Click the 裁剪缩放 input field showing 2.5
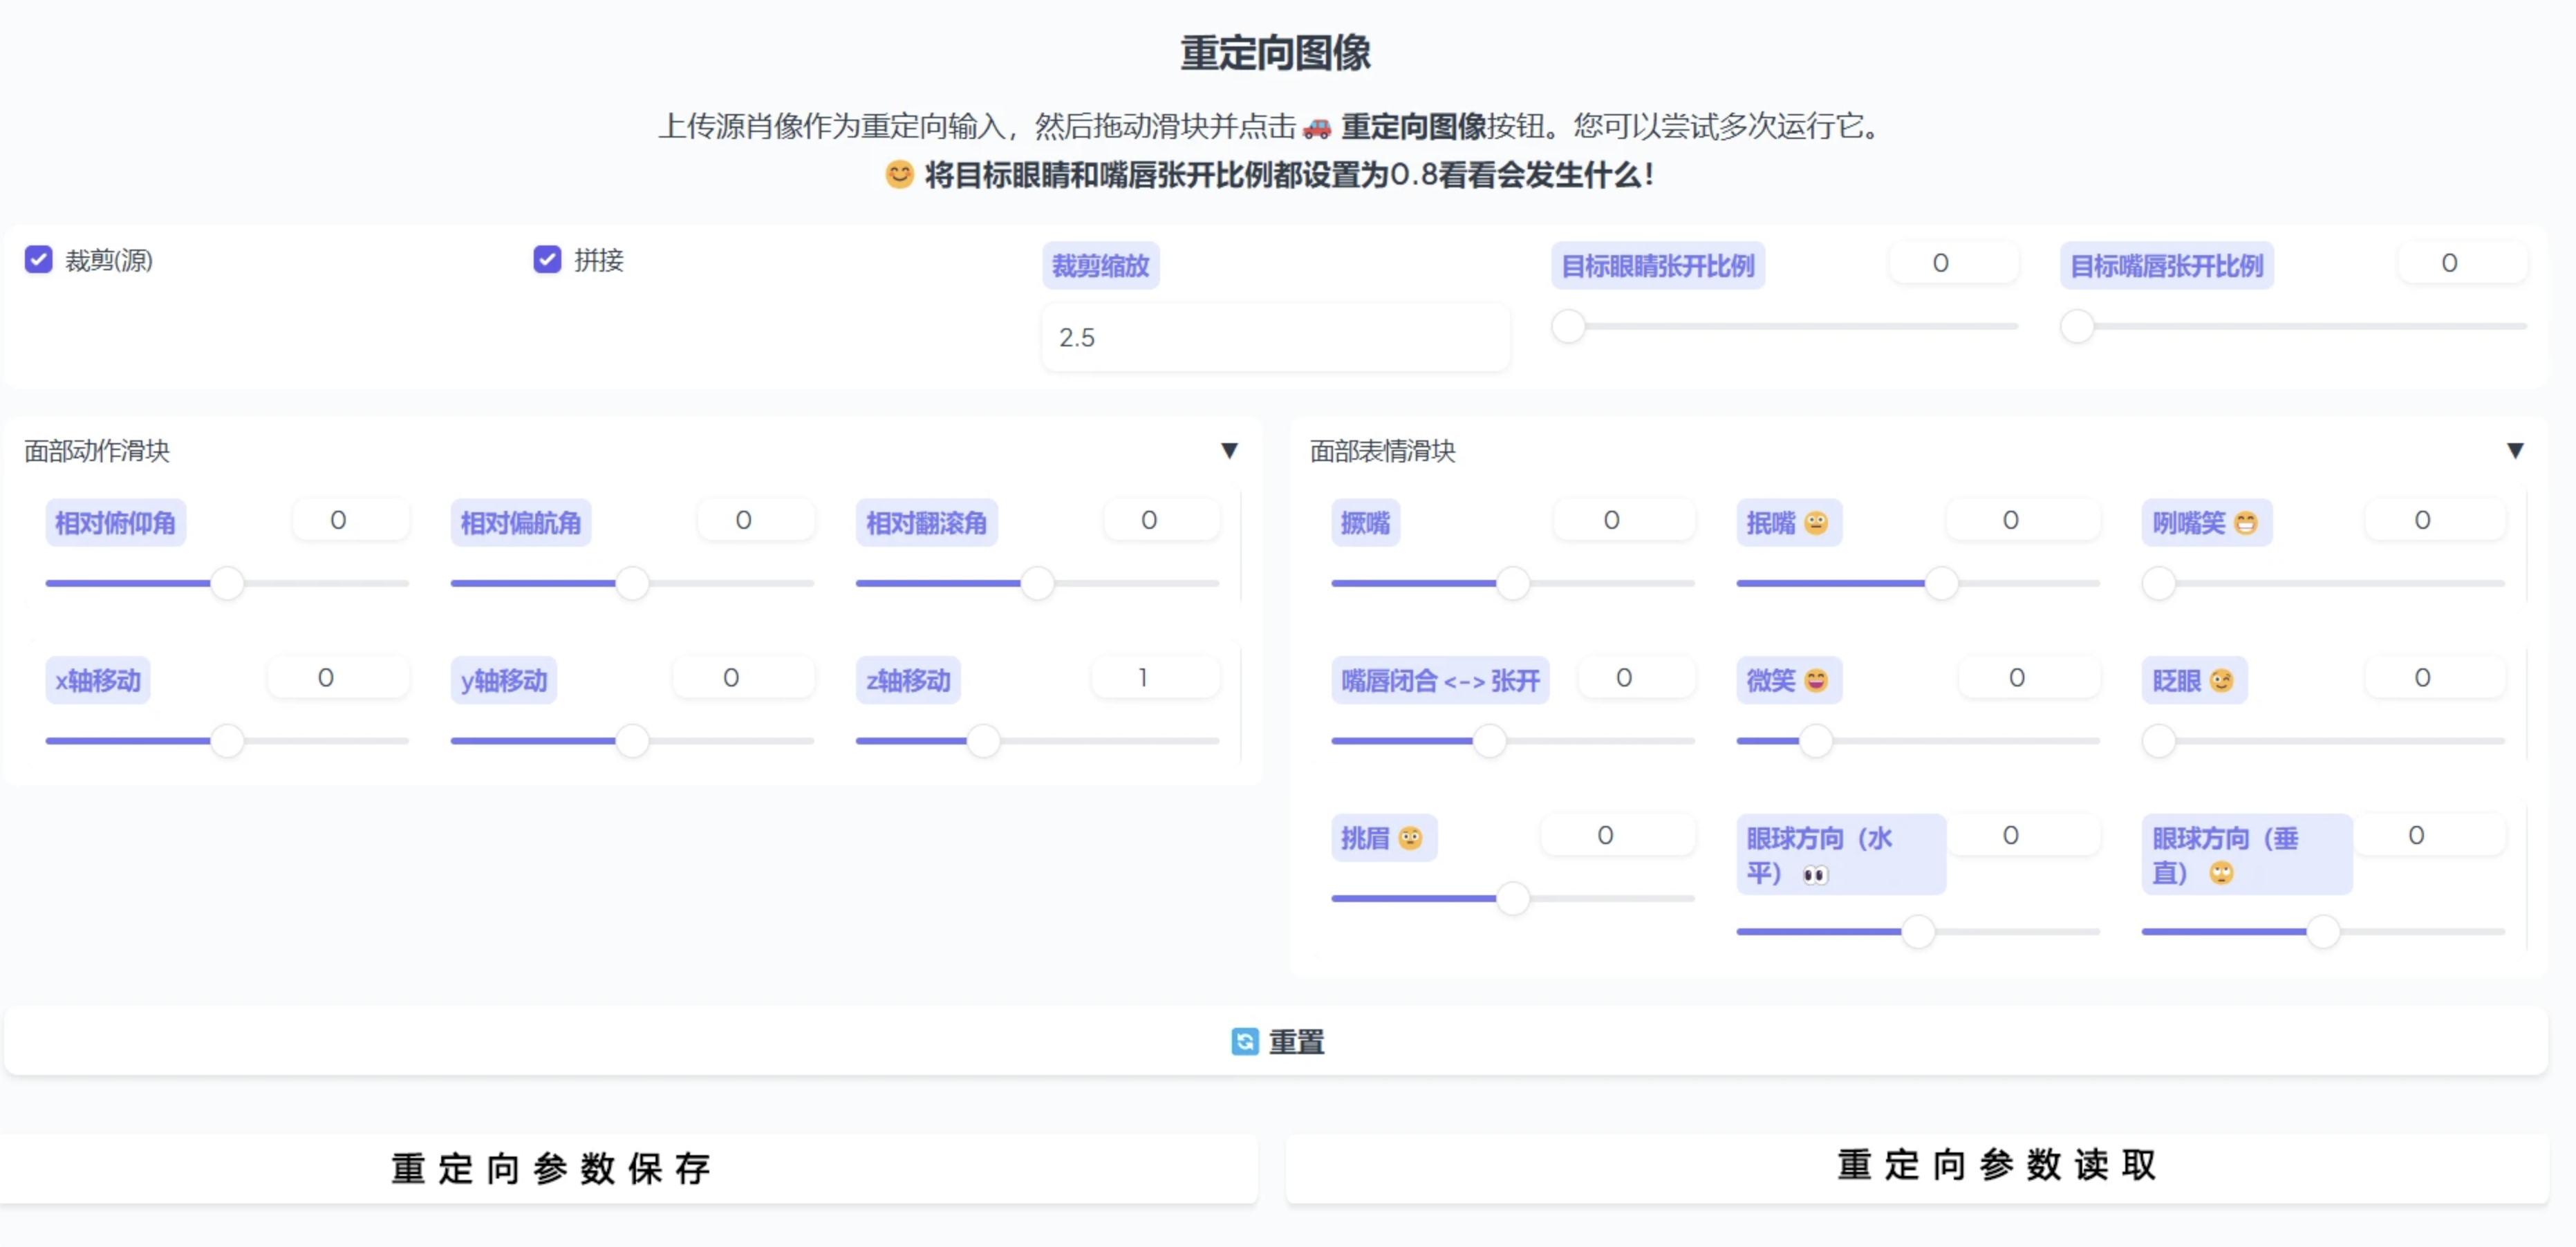Viewport: 2576px width, 1247px height. pyautogui.click(x=1275, y=338)
